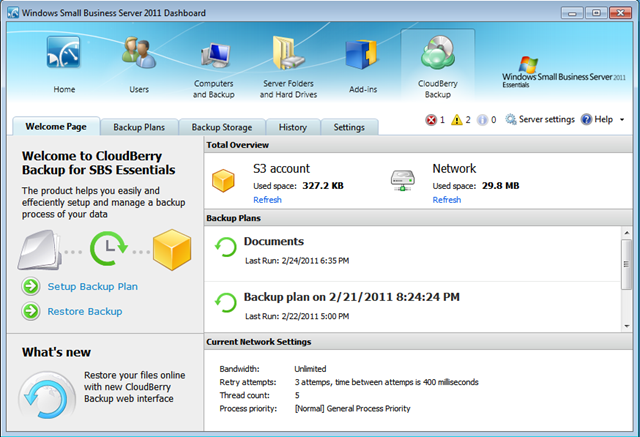Click the Restore Backup link
Image resolution: width=640 pixels, height=437 pixels.
(x=85, y=311)
